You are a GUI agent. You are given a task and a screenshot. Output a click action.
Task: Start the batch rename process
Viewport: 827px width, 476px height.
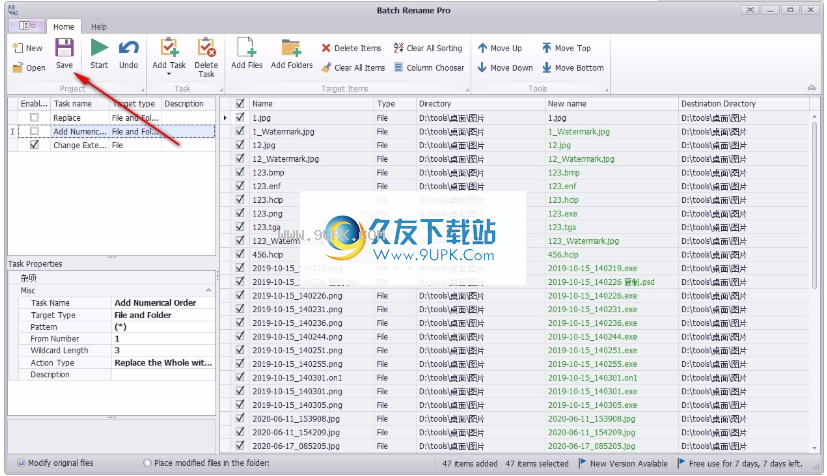tap(99, 54)
